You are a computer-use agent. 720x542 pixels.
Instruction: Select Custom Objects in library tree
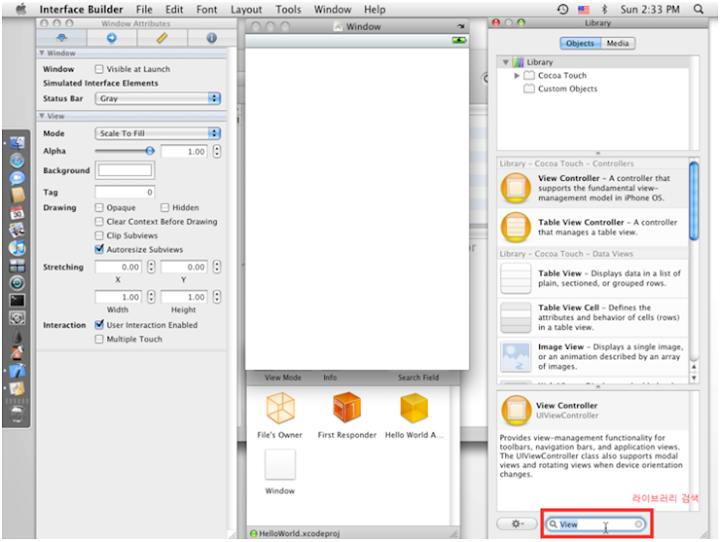pyautogui.click(x=567, y=89)
